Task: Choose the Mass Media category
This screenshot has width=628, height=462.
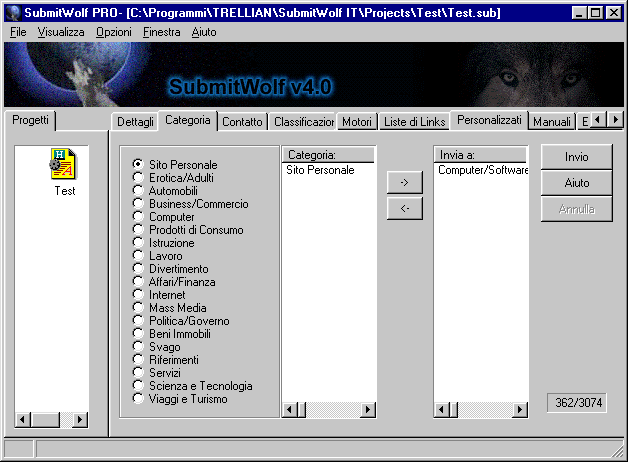Action: 138,307
